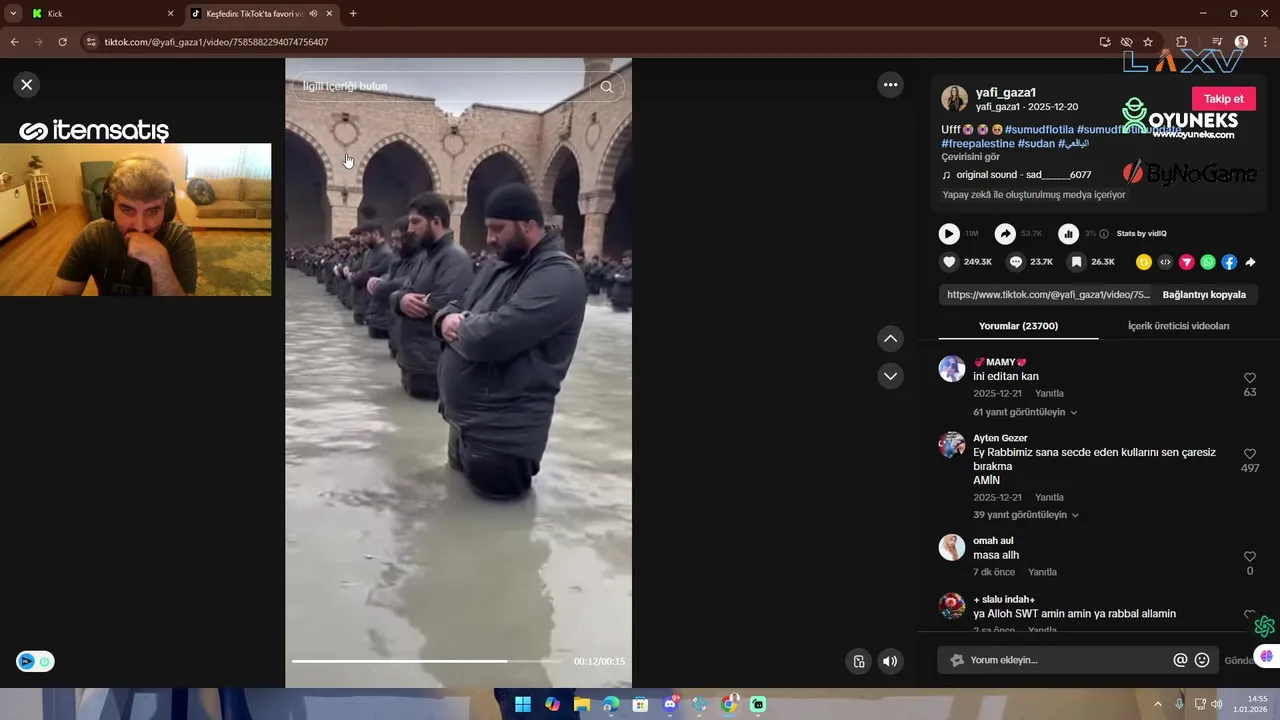Click the vidIQ bar chart stats icon
Viewport: 1280px width, 720px height.
pos(1068,233)
